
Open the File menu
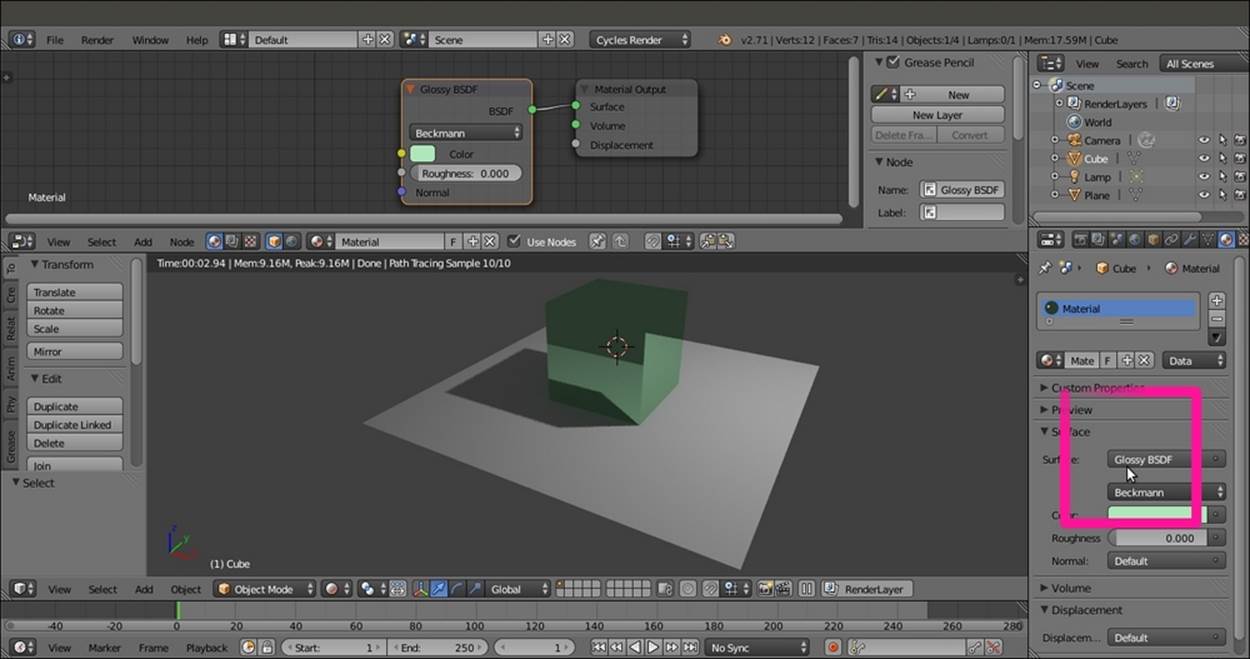[54, 40]
